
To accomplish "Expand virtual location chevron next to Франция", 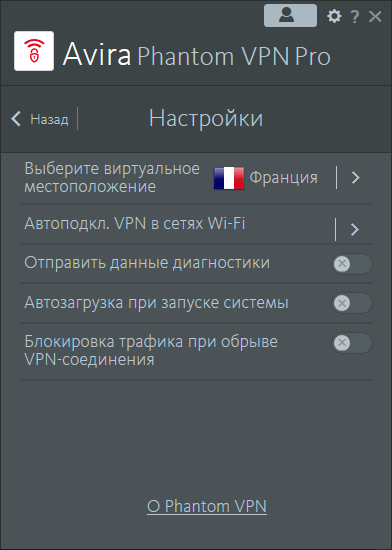I will [356, 177].
